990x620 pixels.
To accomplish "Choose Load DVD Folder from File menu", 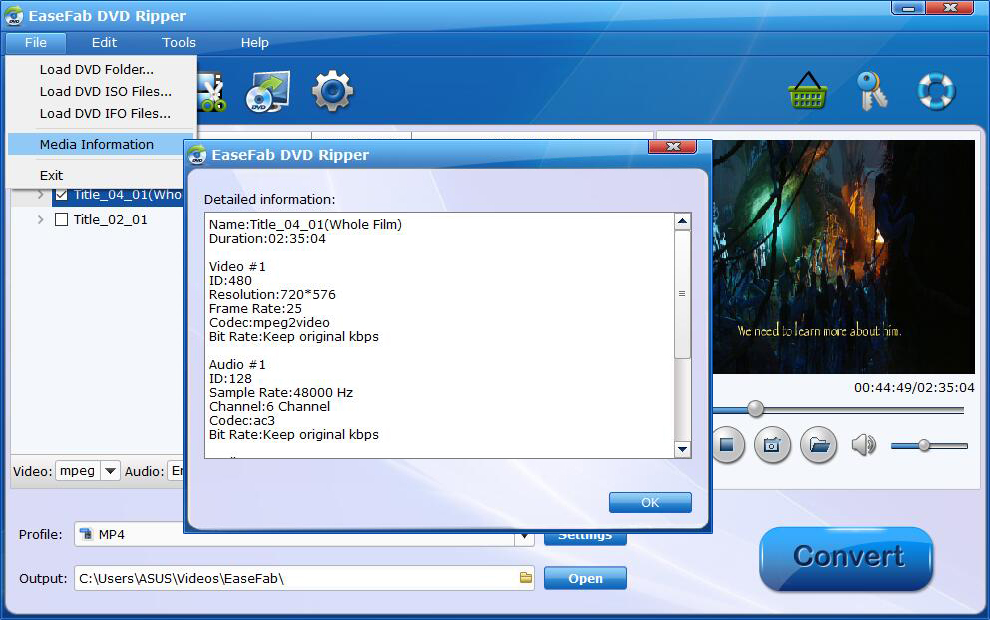I will pyautogui.click(x=101, y=69).
